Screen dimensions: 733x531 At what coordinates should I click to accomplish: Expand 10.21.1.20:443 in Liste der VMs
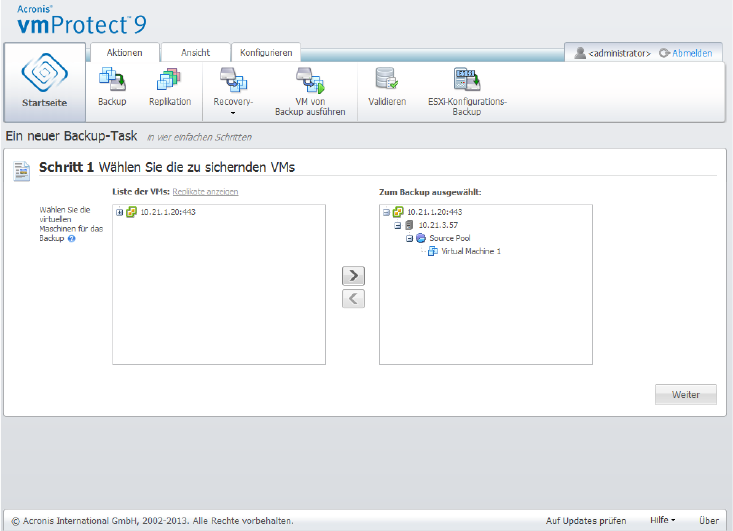(x=120, y=212)
